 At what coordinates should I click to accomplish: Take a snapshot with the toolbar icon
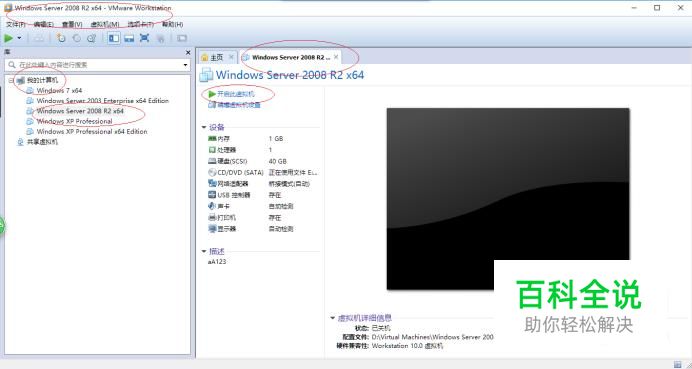click(61, 38)
